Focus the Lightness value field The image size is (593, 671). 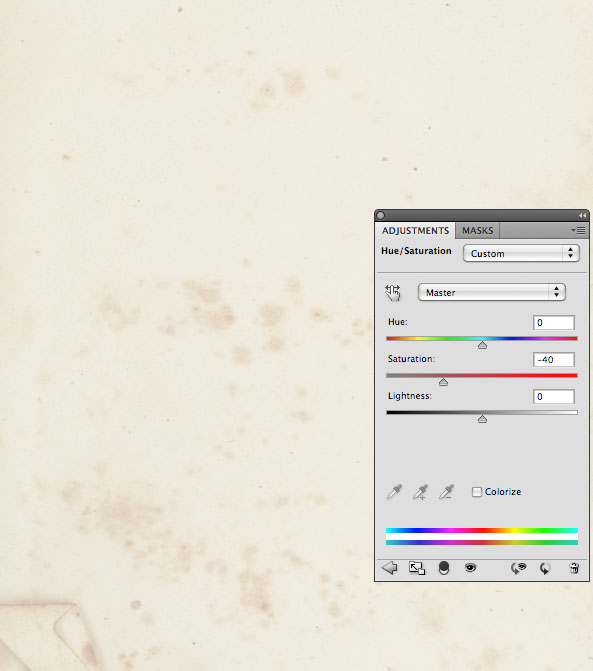[554, 397]
